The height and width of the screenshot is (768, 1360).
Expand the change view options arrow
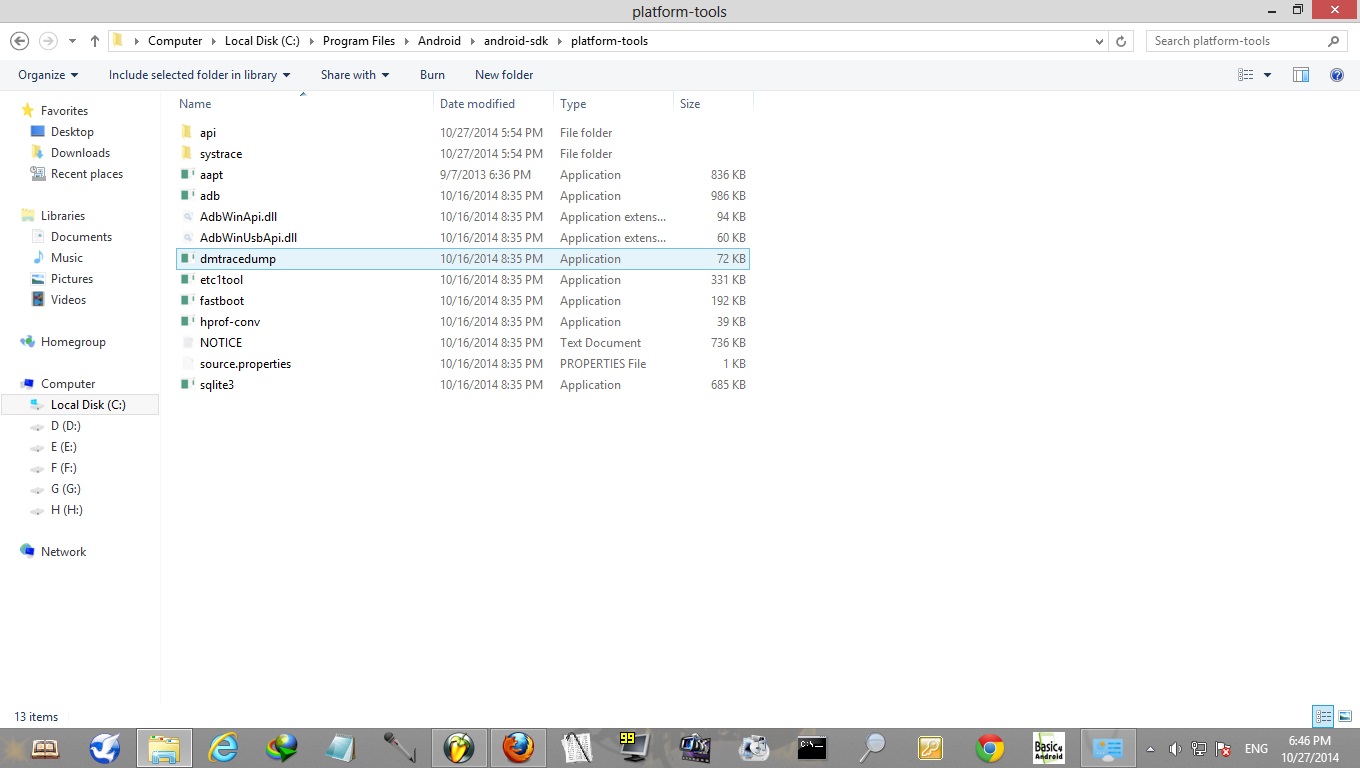click(x=1267, y=75)
